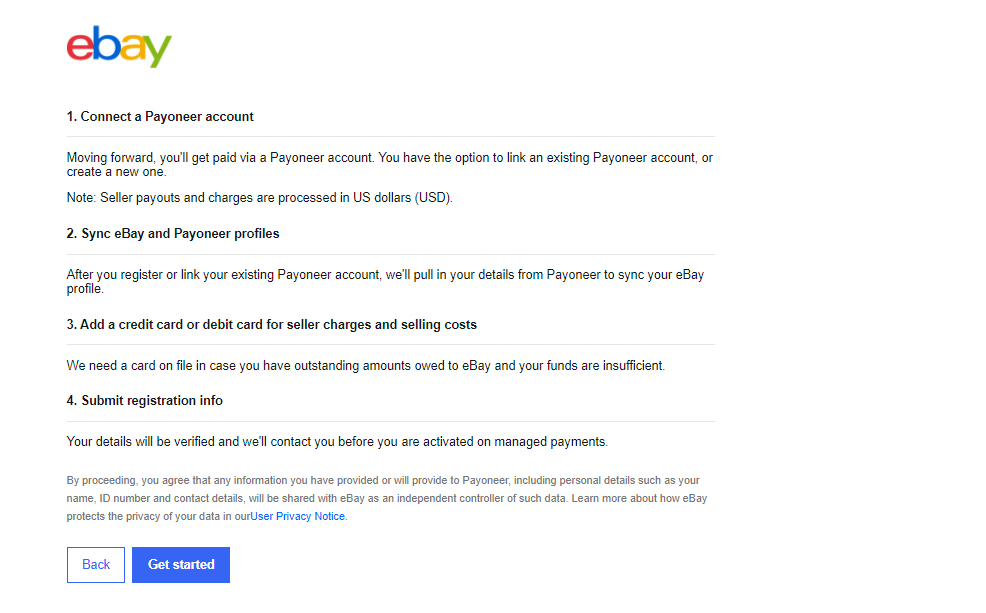The width and height of the screenshot is (986, 613).
Task: Click the paragraph starting 'Moving forward, you'll get paid'
Action: tap(390, 165)
